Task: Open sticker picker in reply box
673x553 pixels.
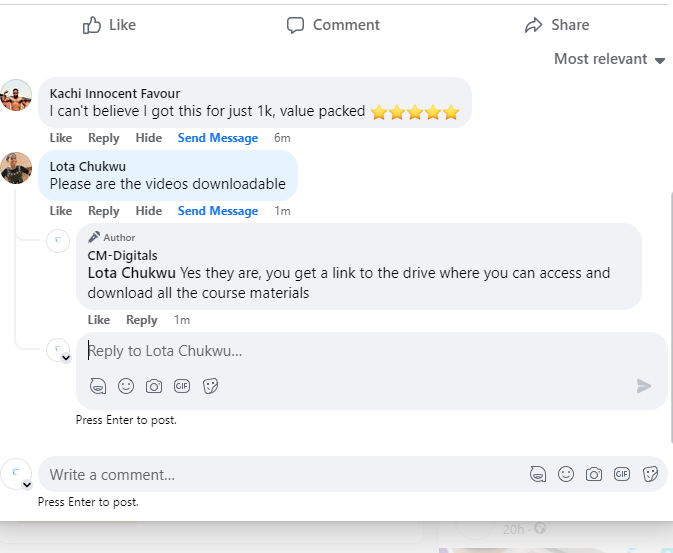Action: 210,386
